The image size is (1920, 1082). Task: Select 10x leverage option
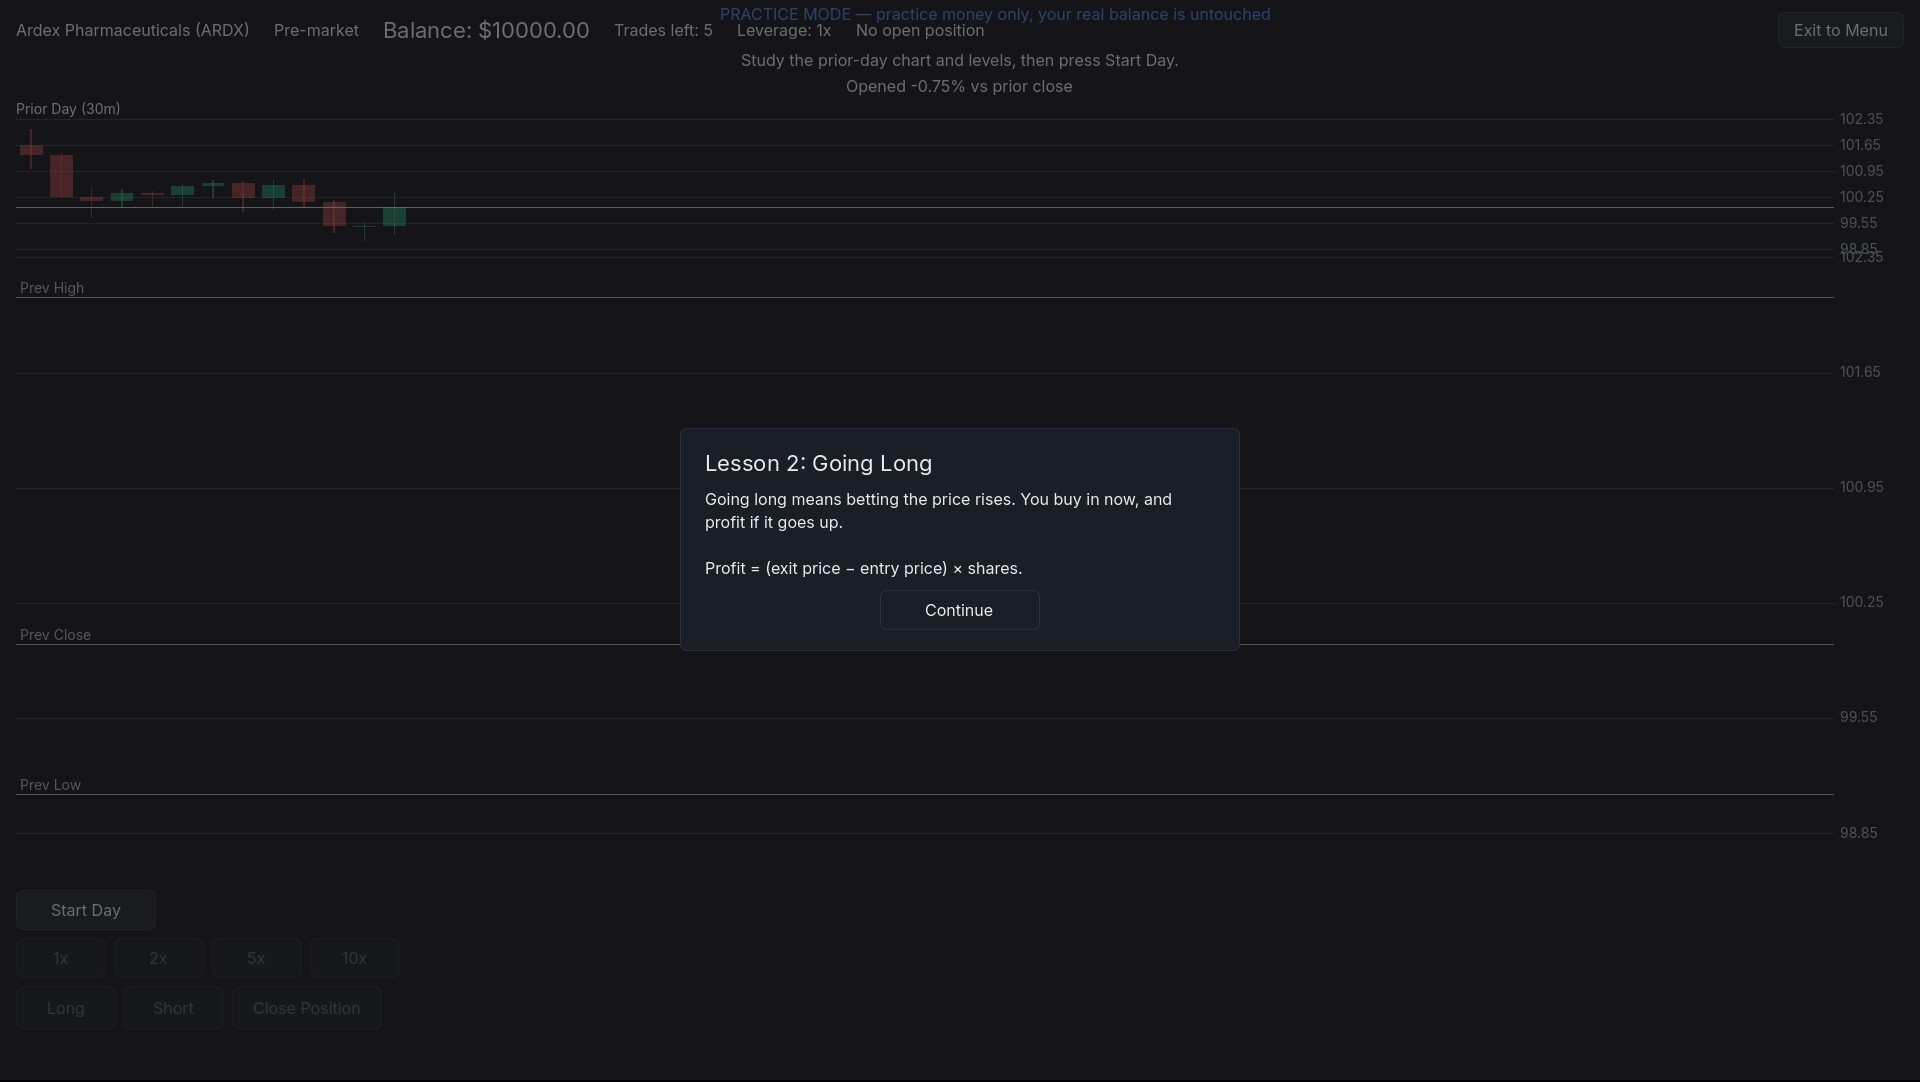354,958
